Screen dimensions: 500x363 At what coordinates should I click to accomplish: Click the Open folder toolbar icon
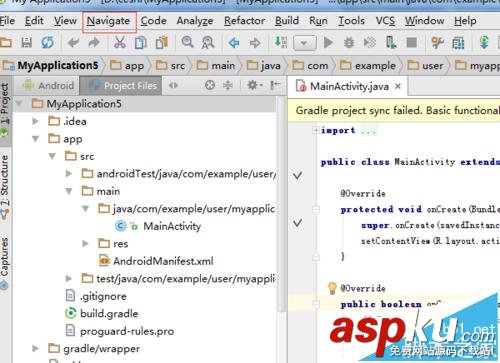click(6, 43)
